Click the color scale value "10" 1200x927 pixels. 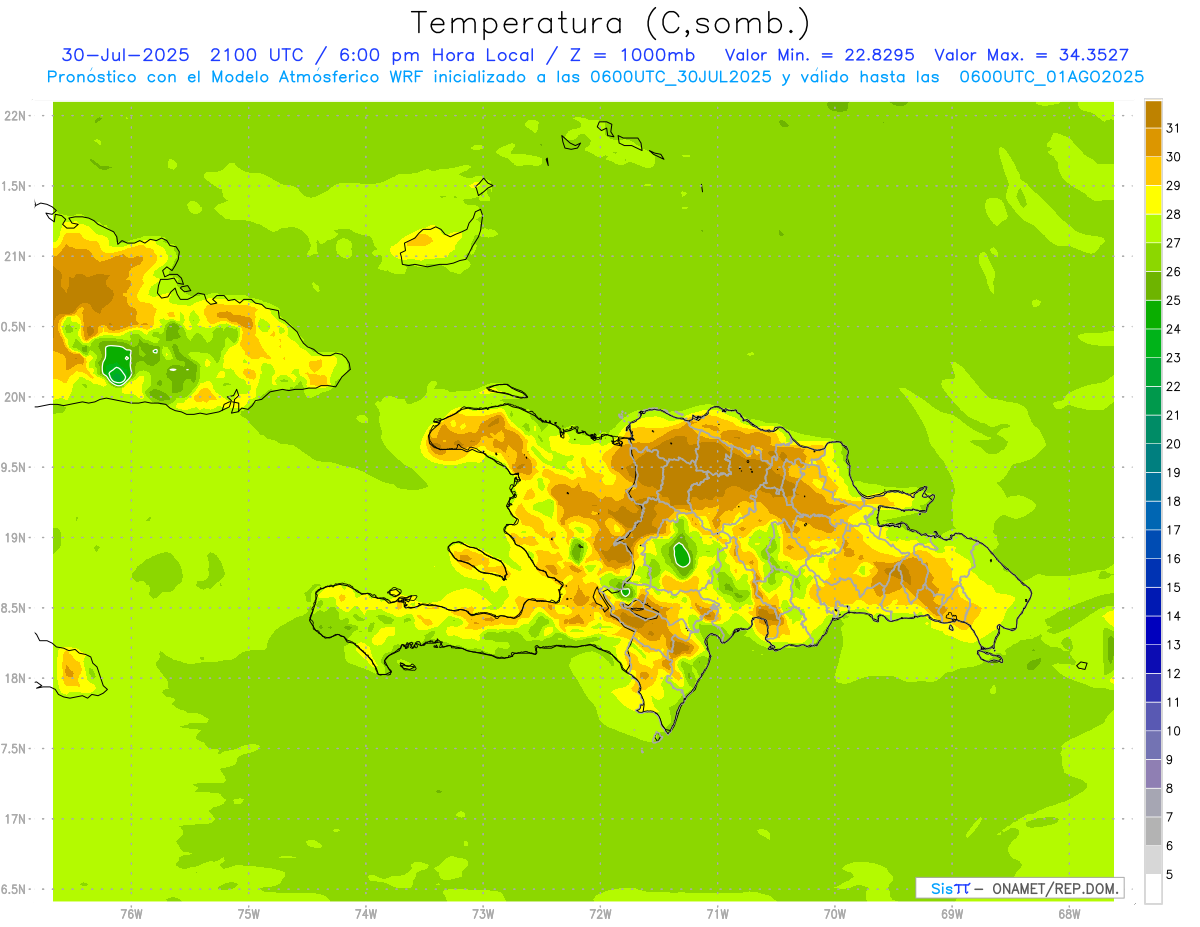click(x=1173, y=731)
